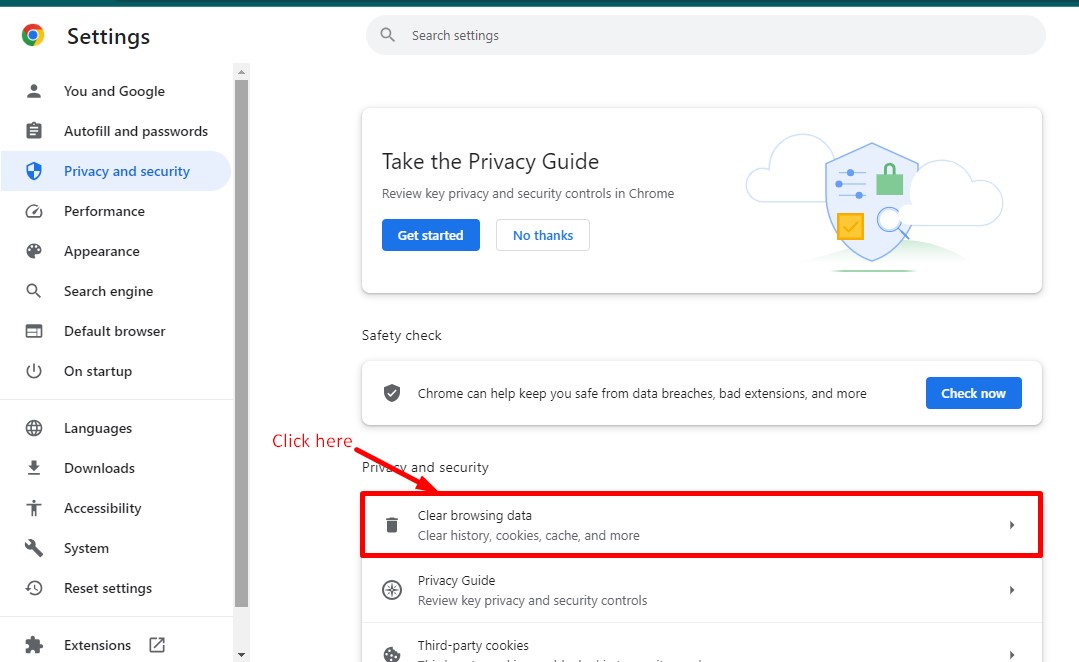Viewport: 1079px width, 662px height.
Task: Click the Take the Privacy Guide heading
Action: 491,161
